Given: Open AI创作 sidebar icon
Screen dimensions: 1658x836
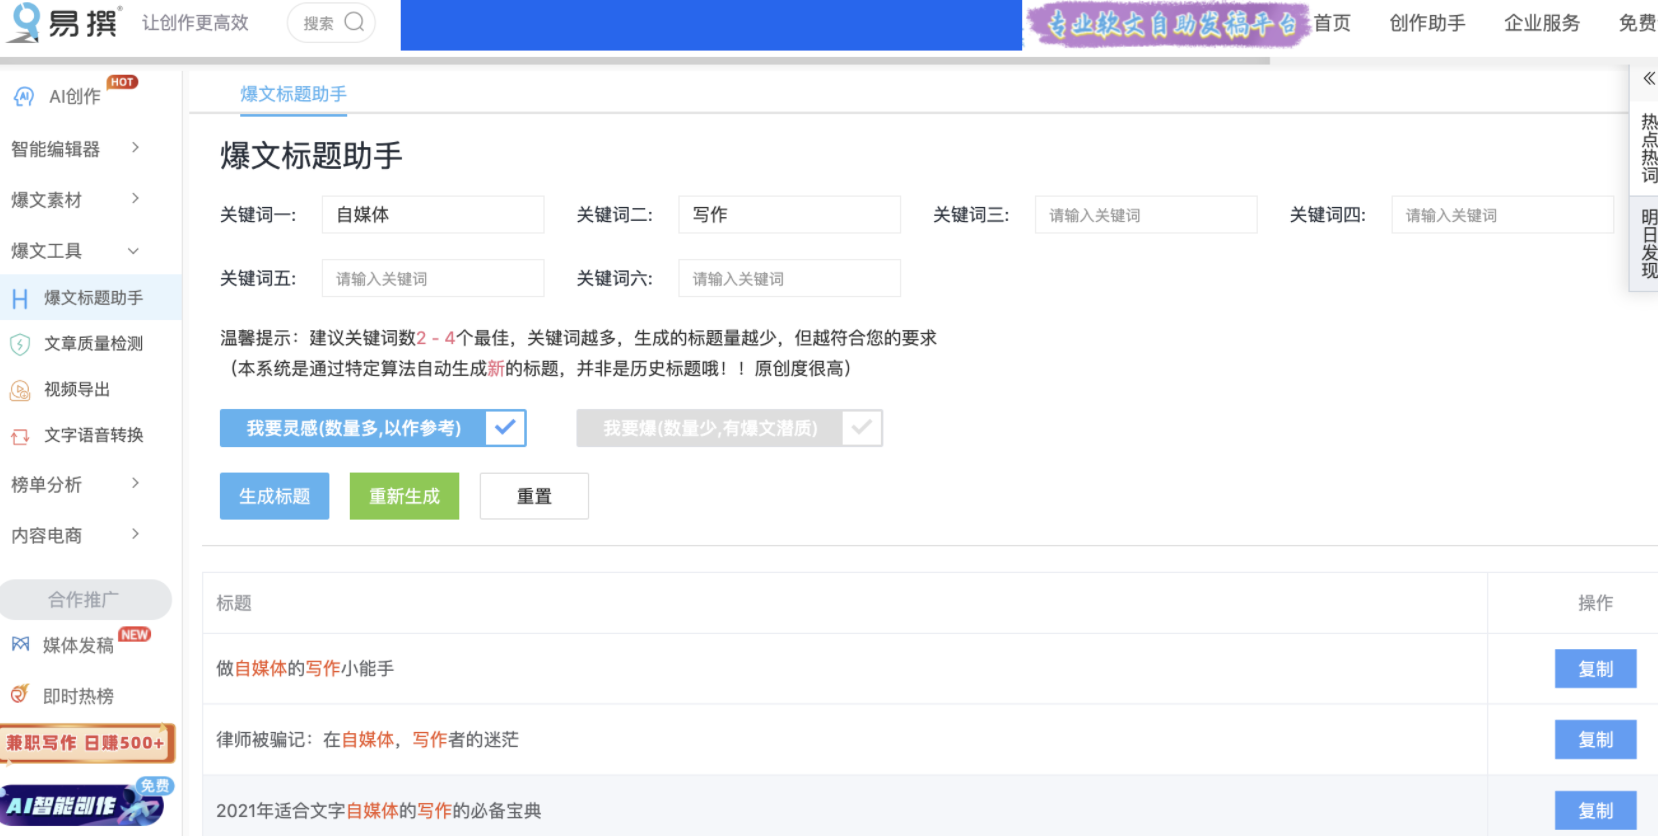Looking at the screenshot, I should point(23,96).
